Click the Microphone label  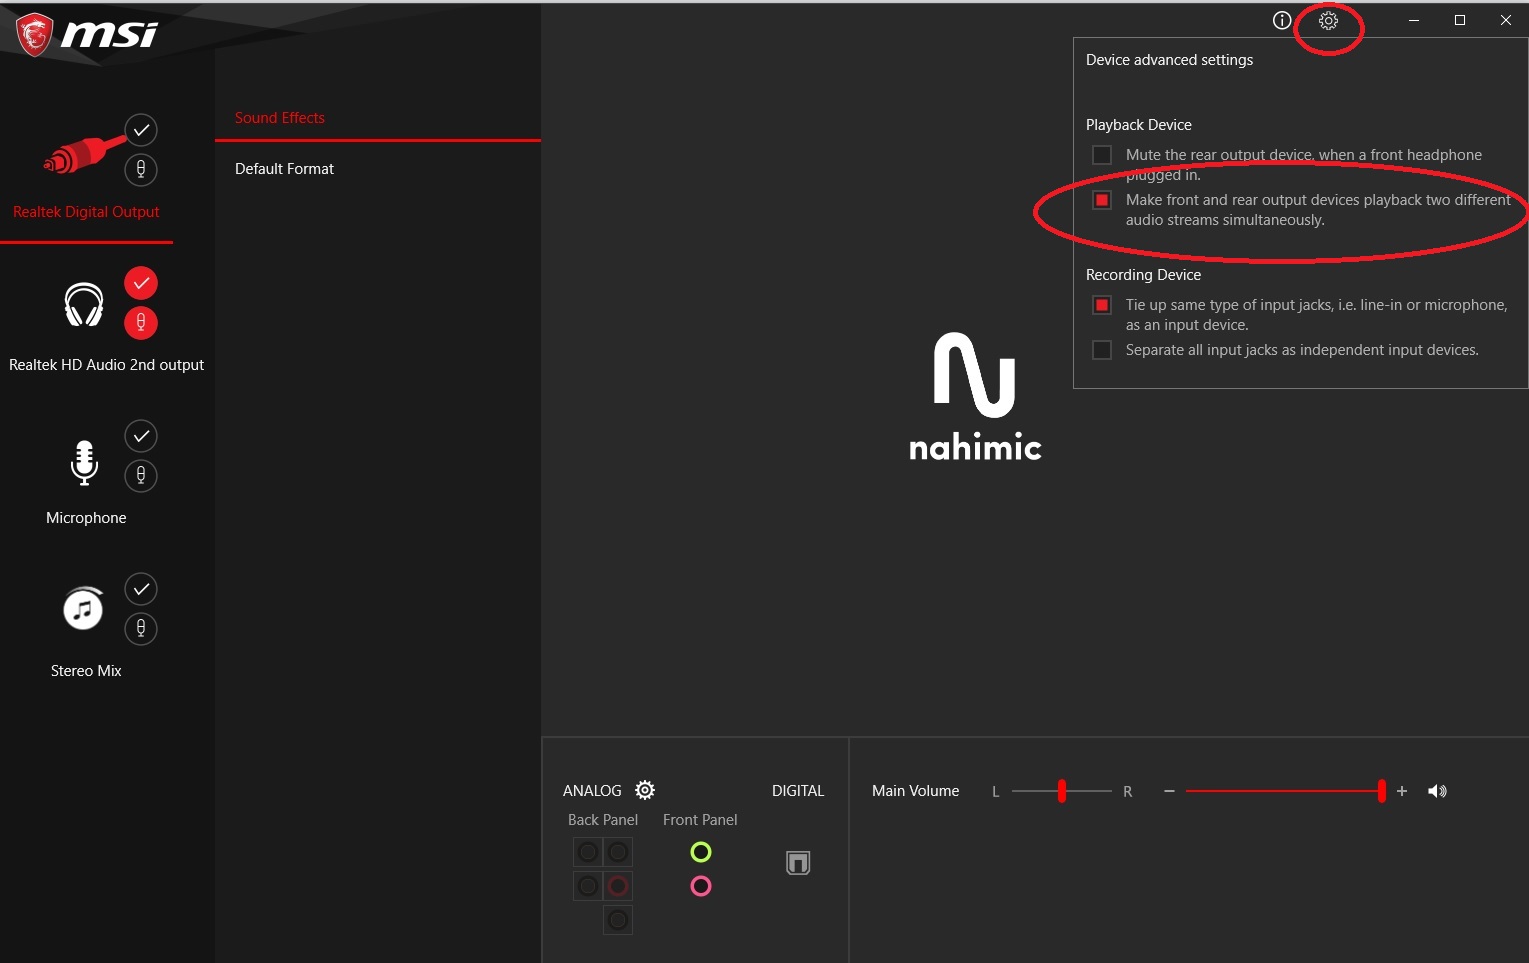(86, 518)
